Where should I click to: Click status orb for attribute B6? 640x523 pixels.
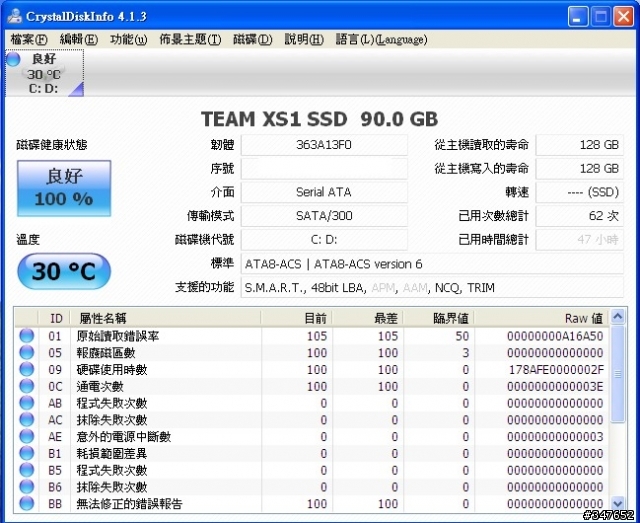[x=27, y=486]
